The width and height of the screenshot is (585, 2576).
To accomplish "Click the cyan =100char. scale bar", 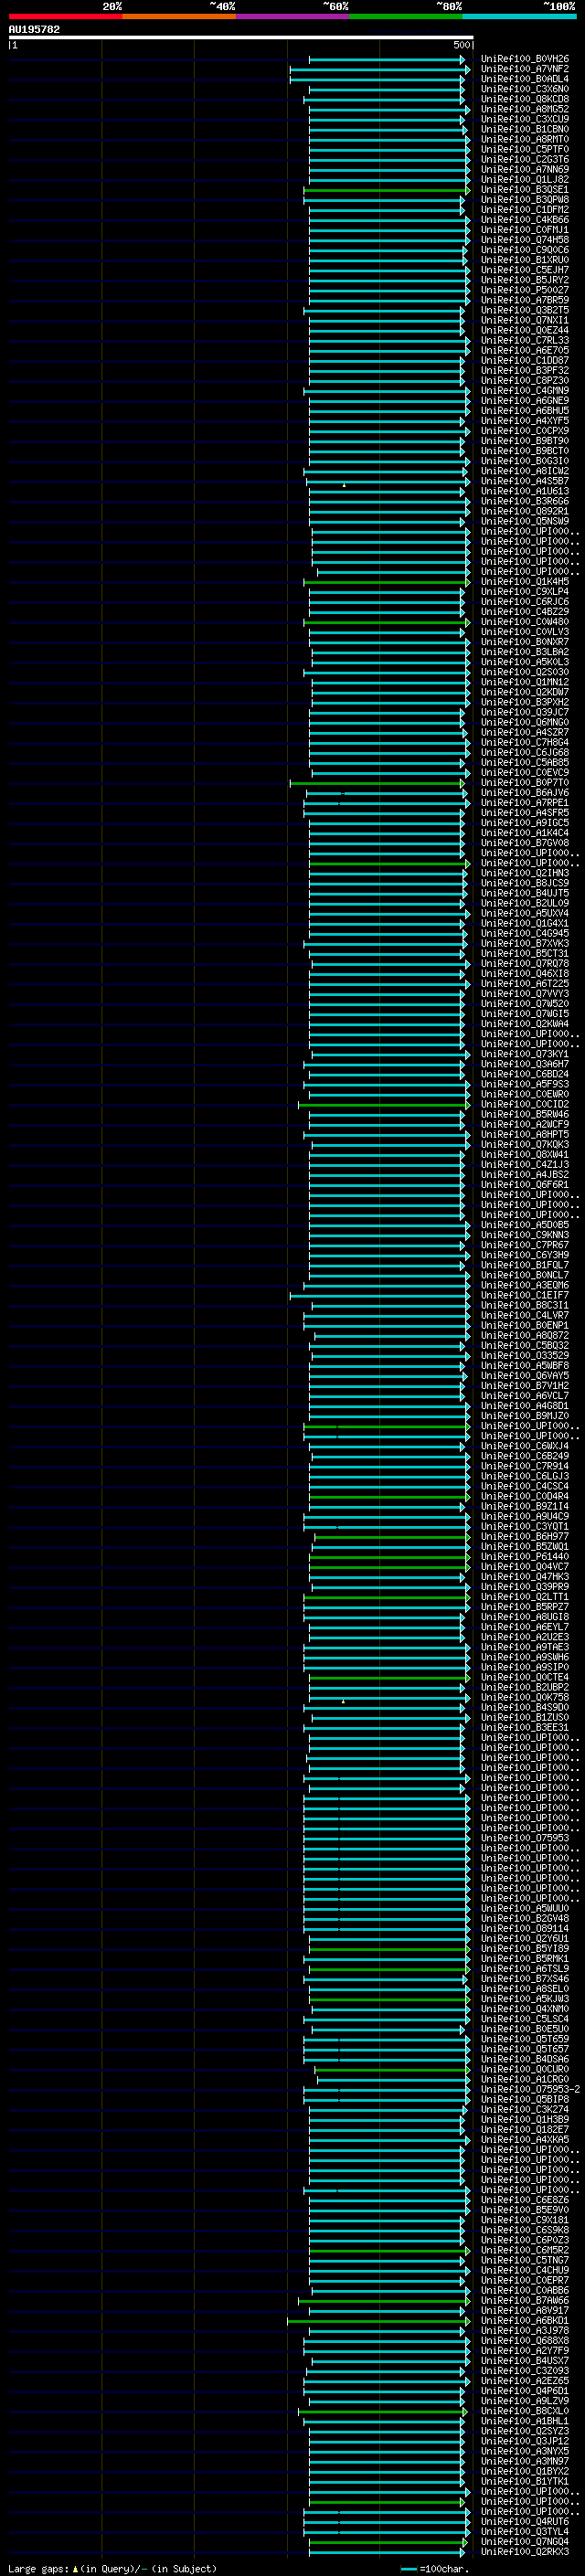I will click(x=408, y=2568).
